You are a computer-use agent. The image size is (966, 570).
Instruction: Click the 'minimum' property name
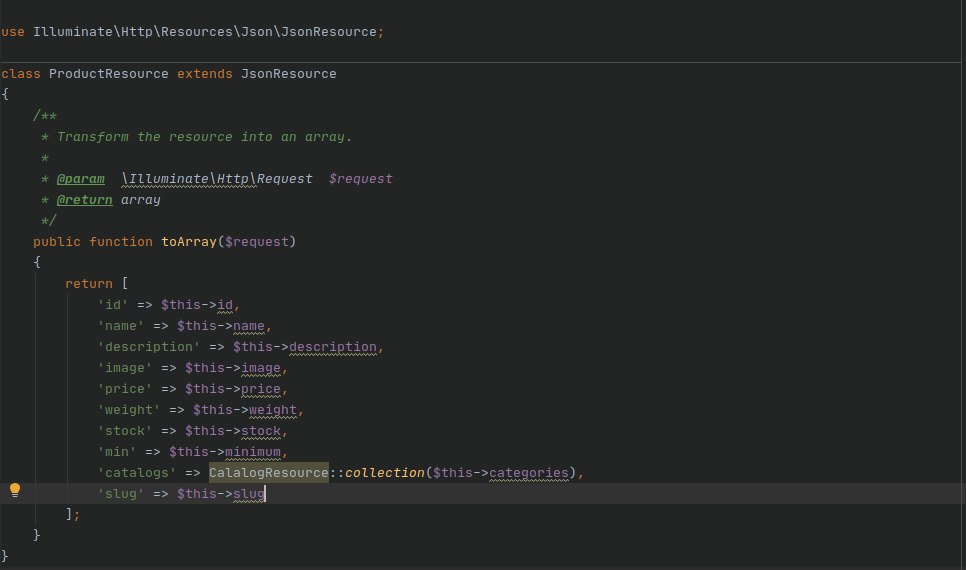[x=253, y=452]
